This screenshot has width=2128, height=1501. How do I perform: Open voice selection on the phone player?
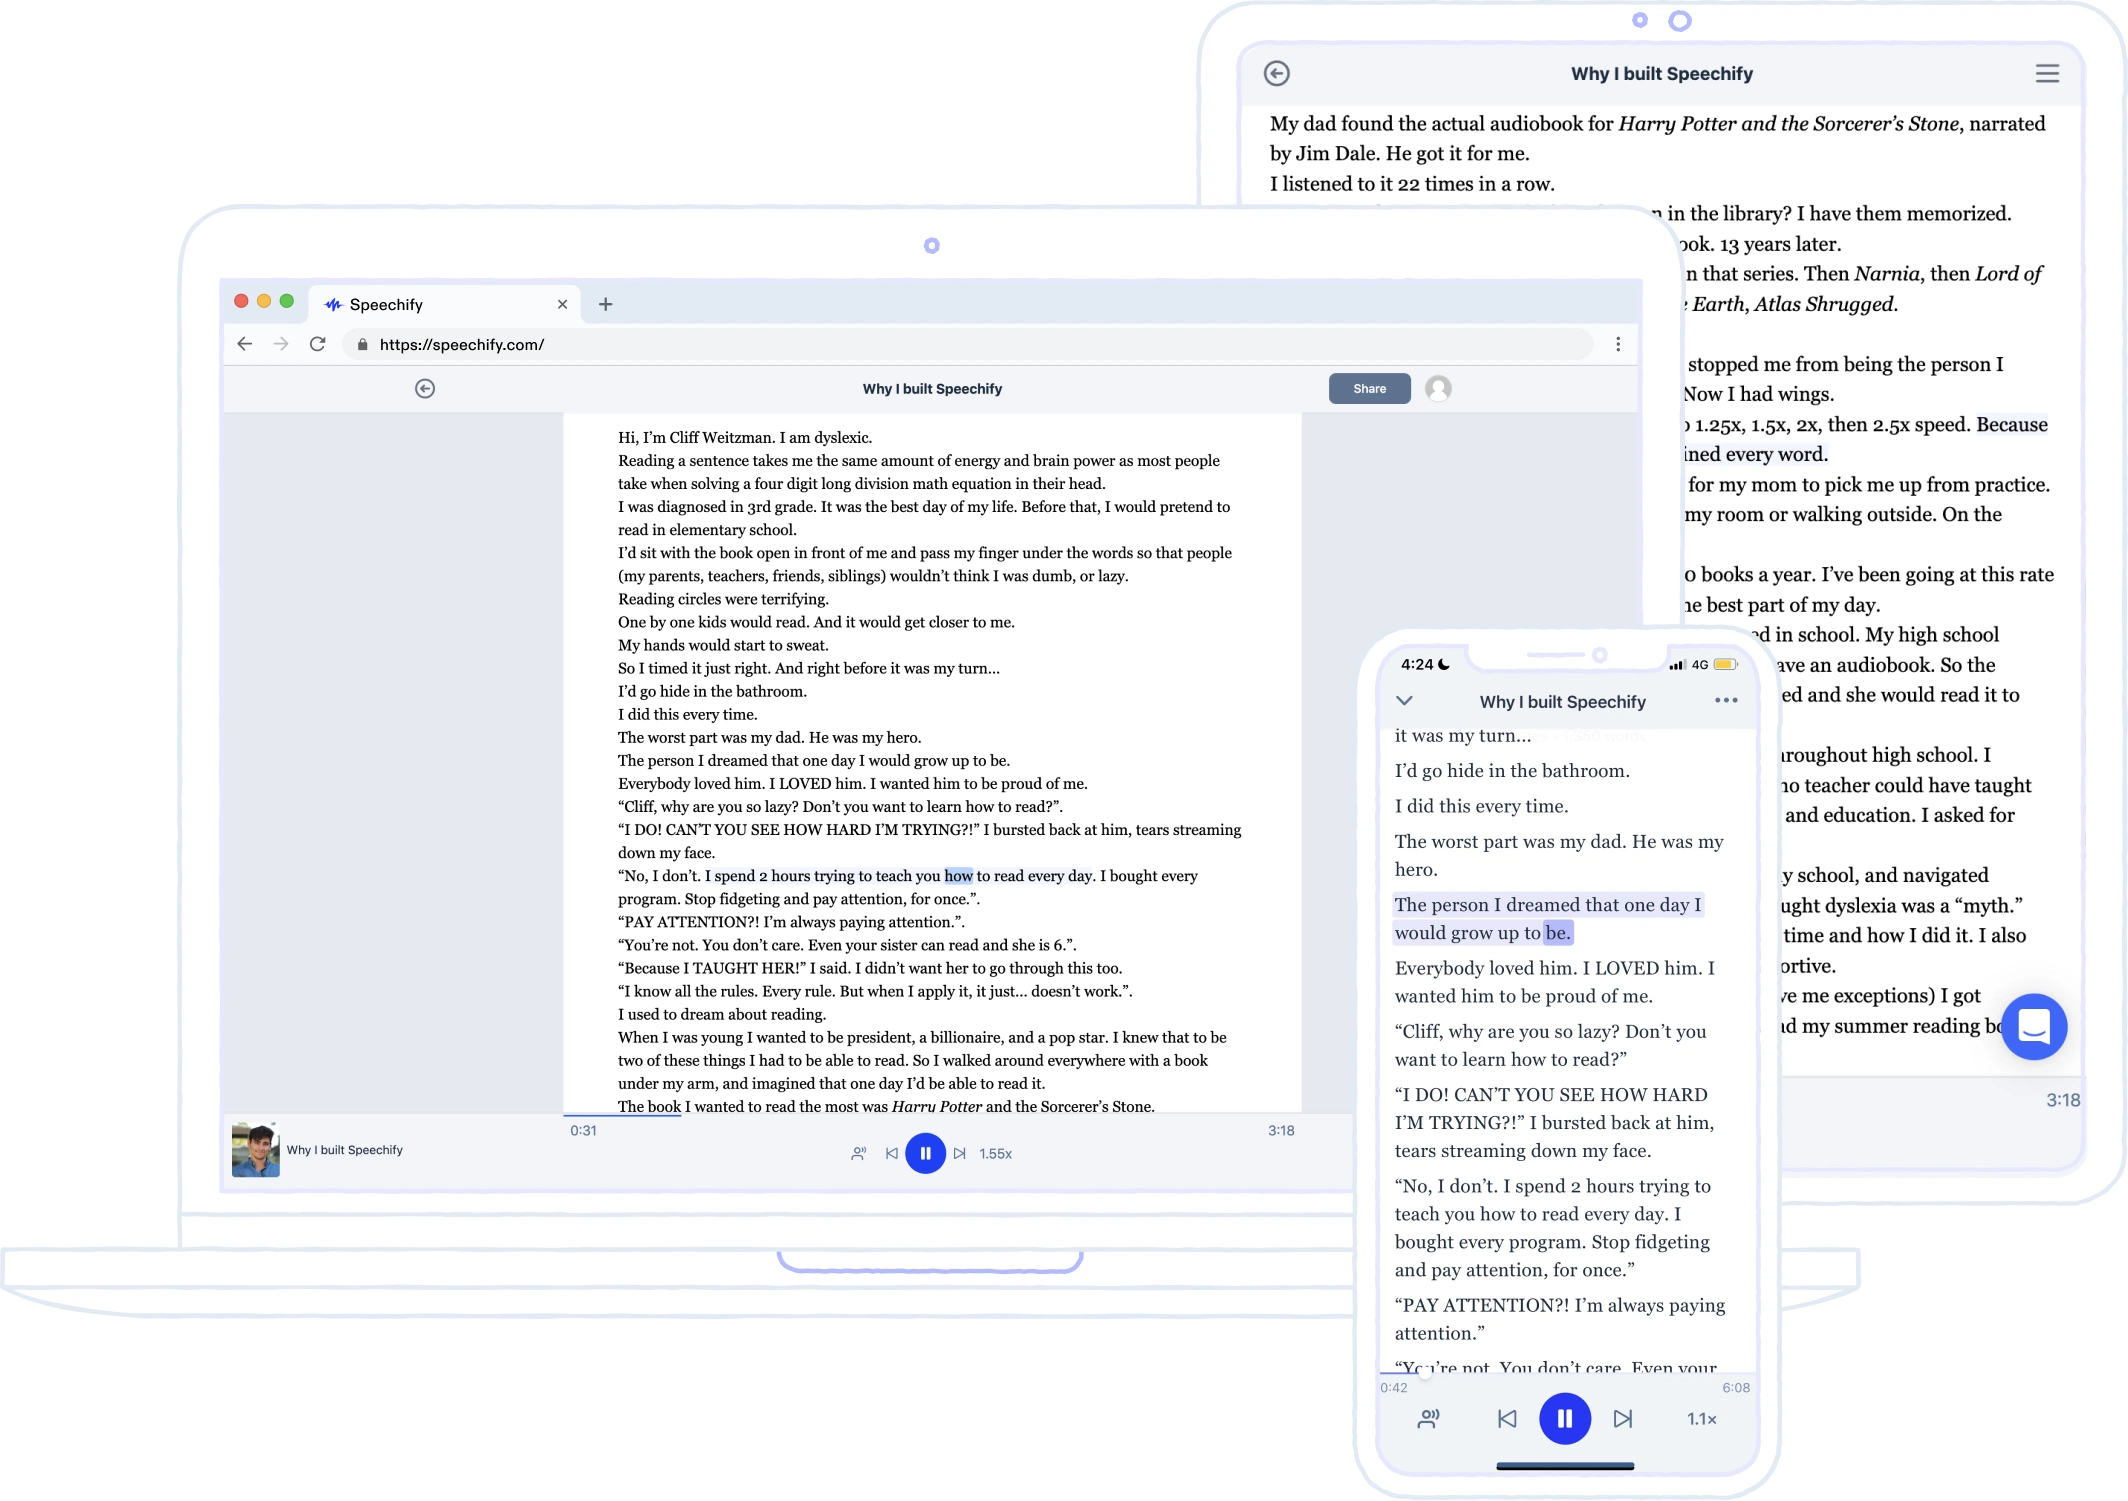tap(1429, 1418)
